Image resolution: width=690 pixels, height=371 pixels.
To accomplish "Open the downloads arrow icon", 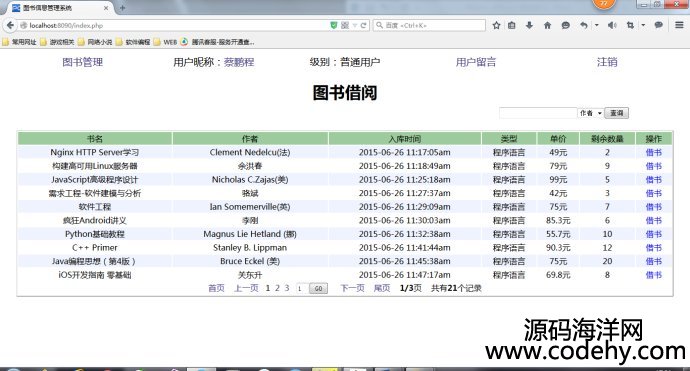I will point(529,26).
